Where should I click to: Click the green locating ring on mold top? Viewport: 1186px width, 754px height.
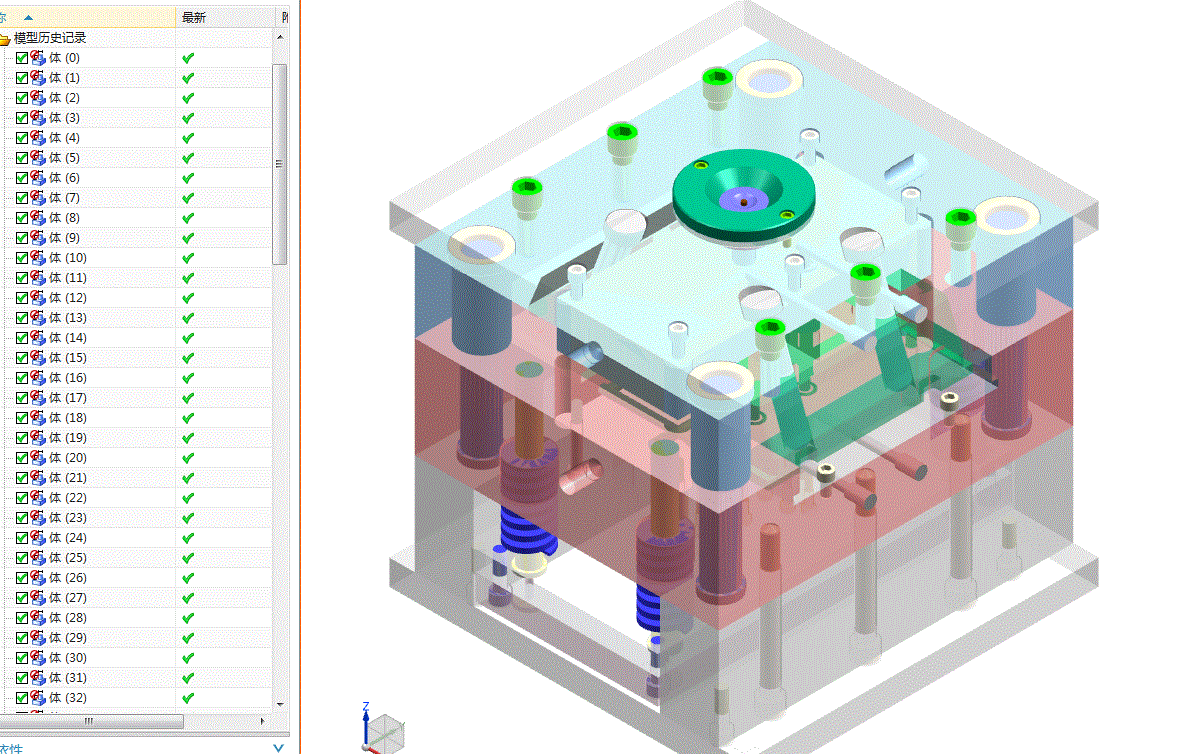click(744, 195)
